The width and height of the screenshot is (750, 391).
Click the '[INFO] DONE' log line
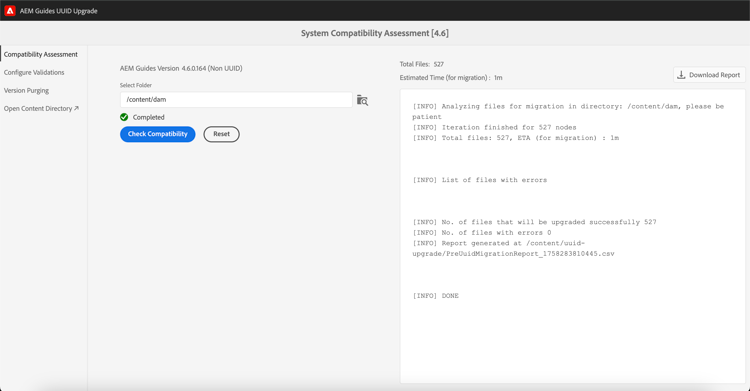pyautogui.click(x=435, y=296)
